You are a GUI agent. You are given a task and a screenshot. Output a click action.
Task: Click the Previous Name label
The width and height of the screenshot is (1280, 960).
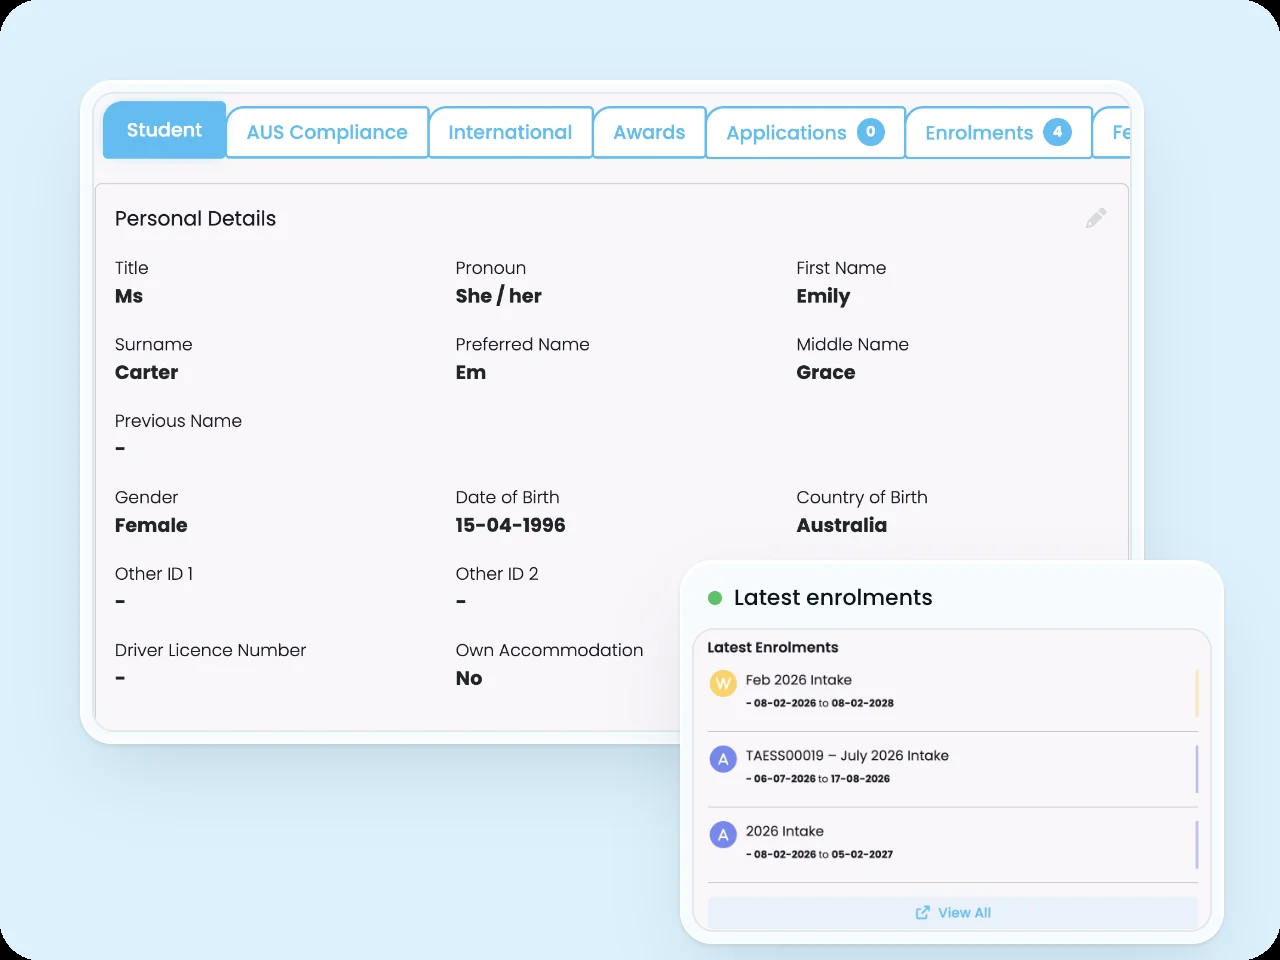pos(178,421)
